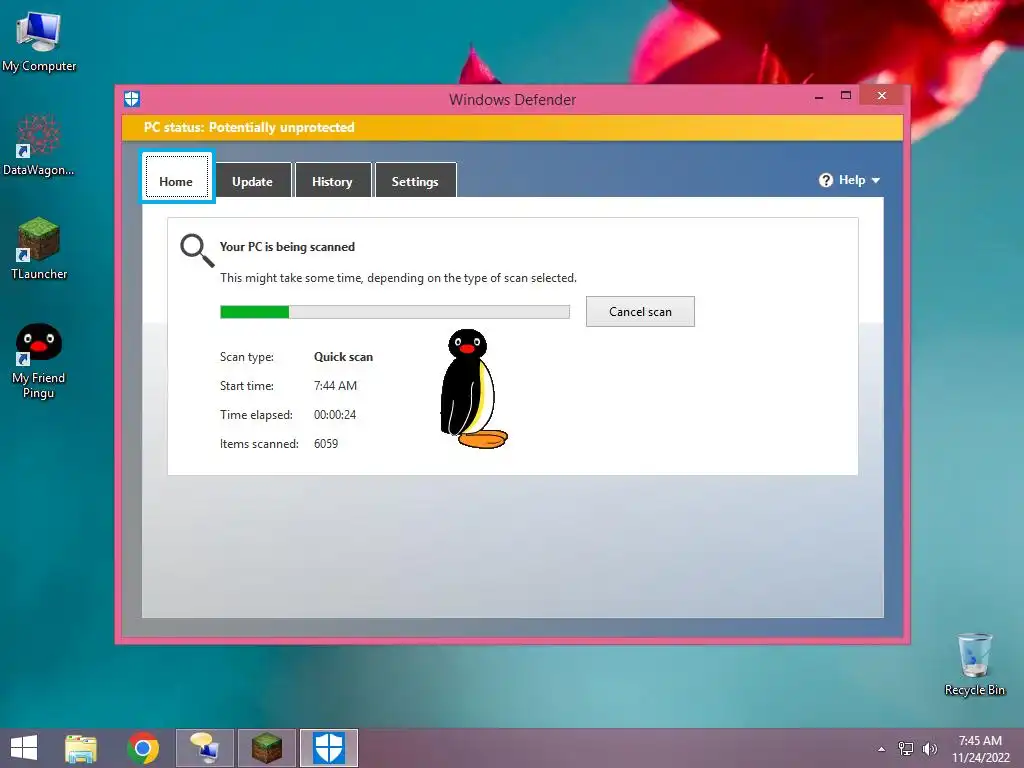
Task: Show hidden system tray icons
Action: 882,749
